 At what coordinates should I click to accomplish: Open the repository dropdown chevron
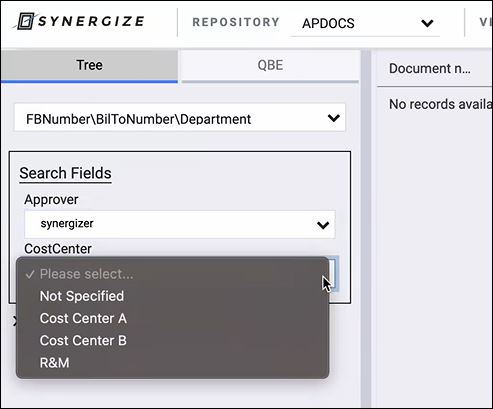tap(427, 23)
